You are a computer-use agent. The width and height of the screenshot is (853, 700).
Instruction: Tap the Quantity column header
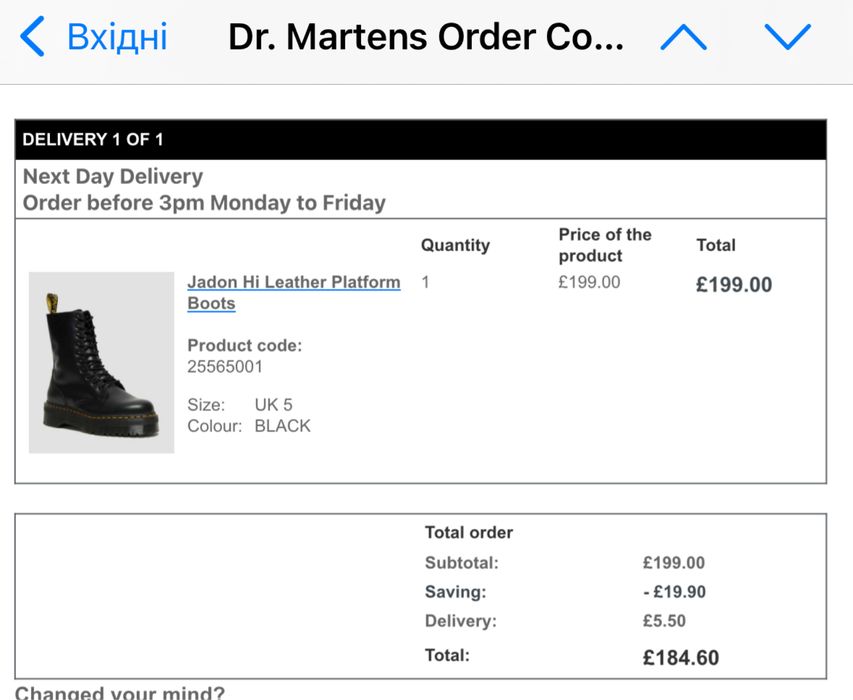coord(455,245)
